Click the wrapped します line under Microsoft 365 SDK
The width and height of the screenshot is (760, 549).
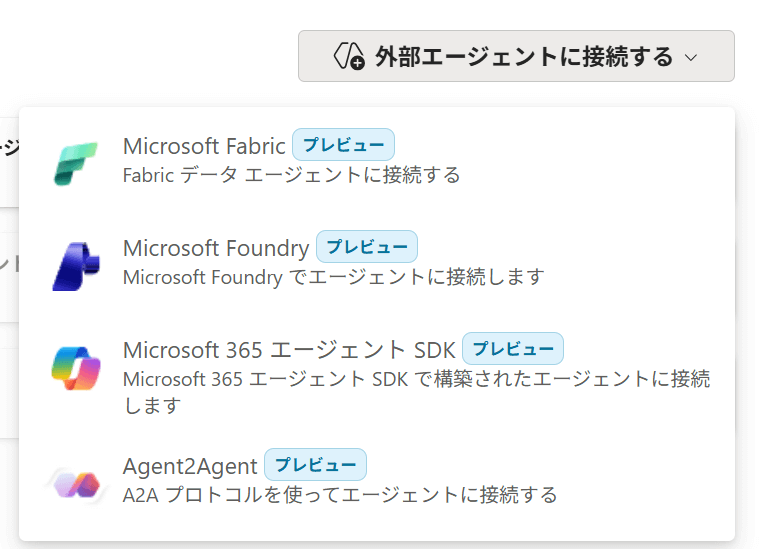click(x=152, y=405)
